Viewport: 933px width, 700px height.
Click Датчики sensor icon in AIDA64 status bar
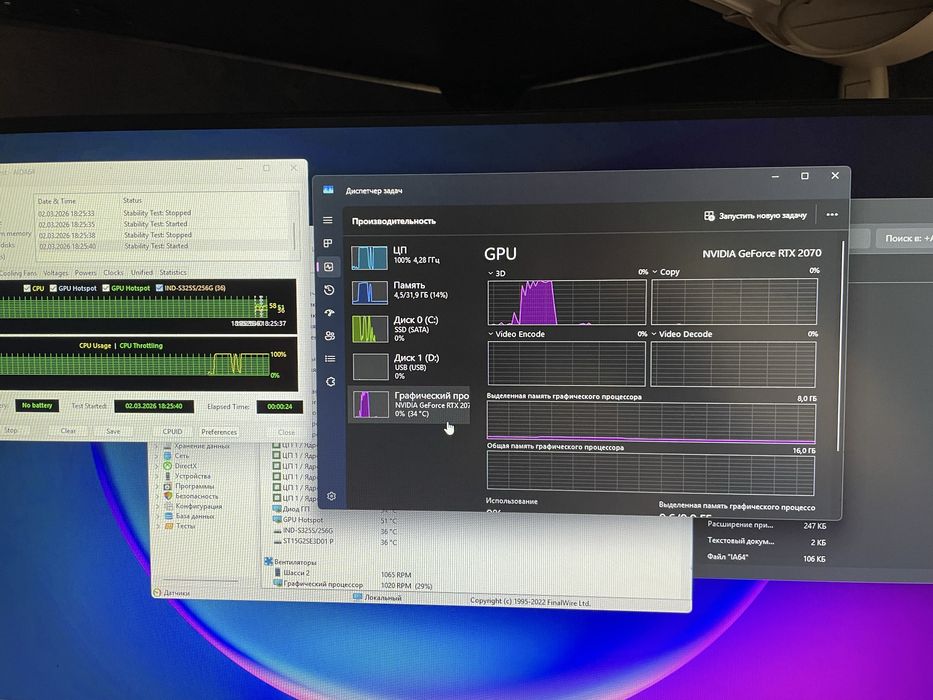(157, 593)
